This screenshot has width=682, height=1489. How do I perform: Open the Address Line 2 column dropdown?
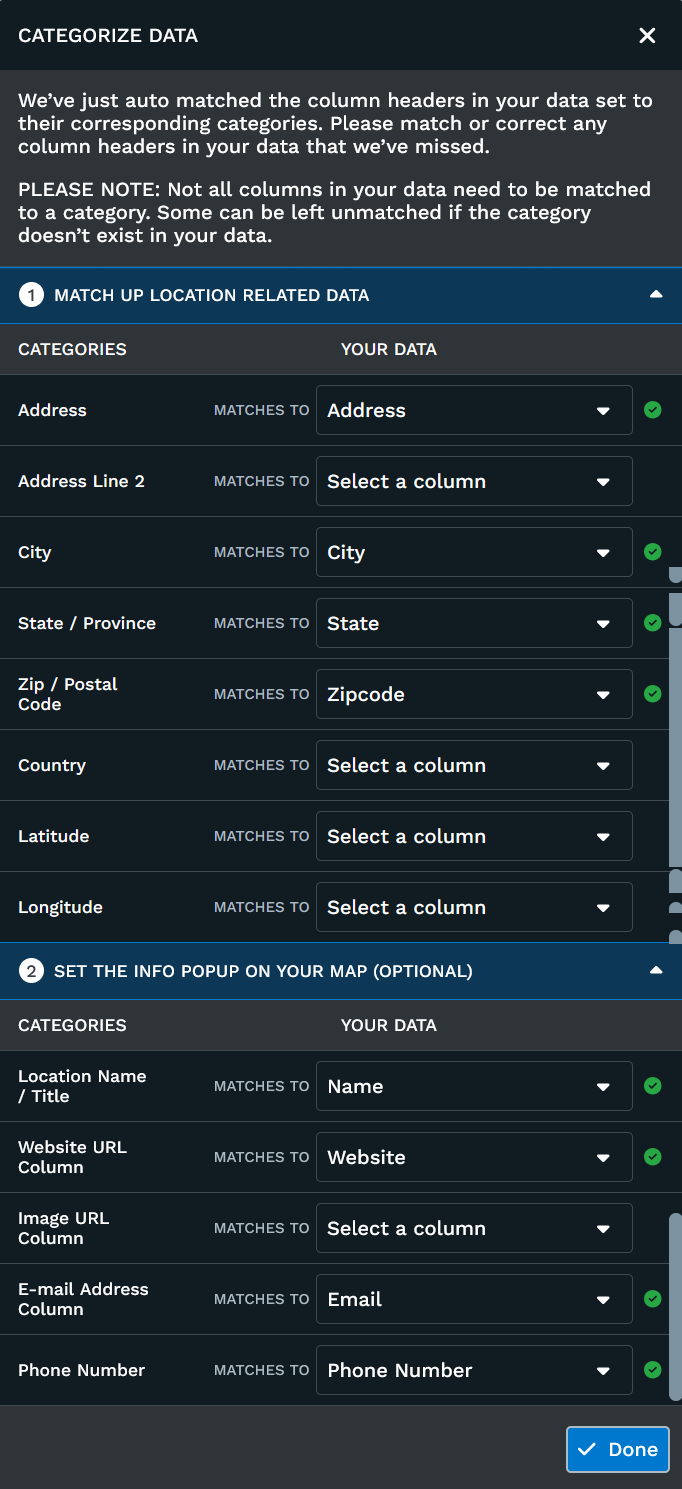coord(474,481)
